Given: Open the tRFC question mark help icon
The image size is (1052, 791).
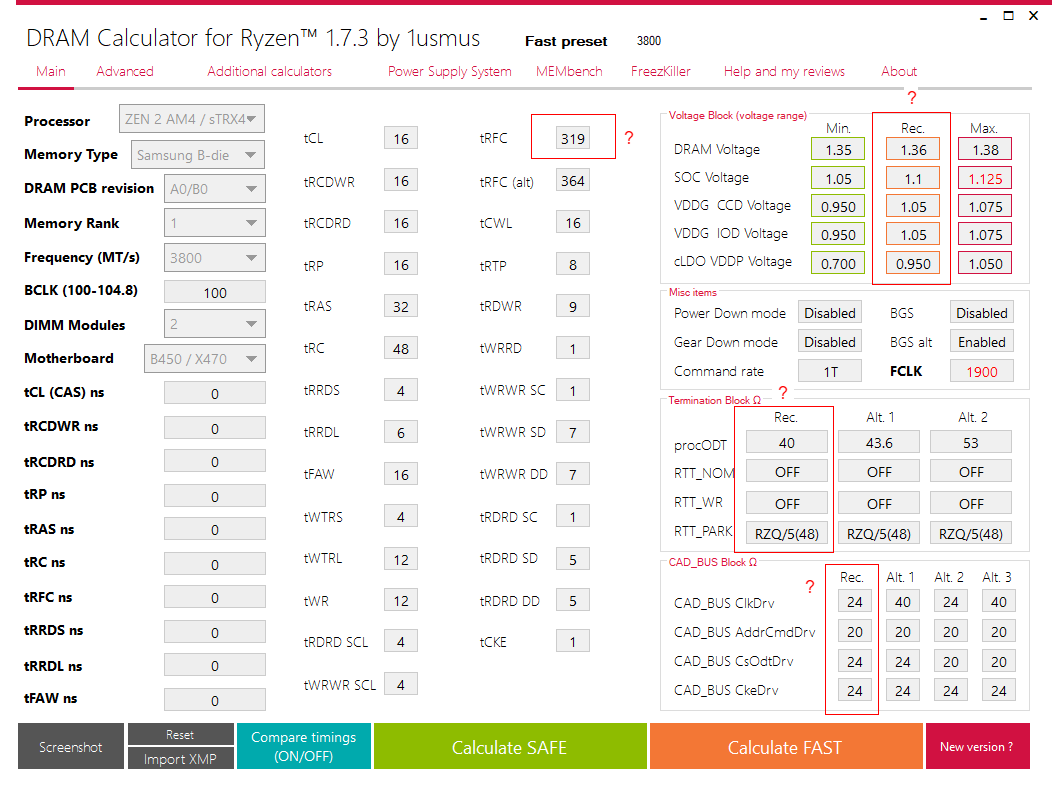Looking at the screenshot, I should click(629, 138).
